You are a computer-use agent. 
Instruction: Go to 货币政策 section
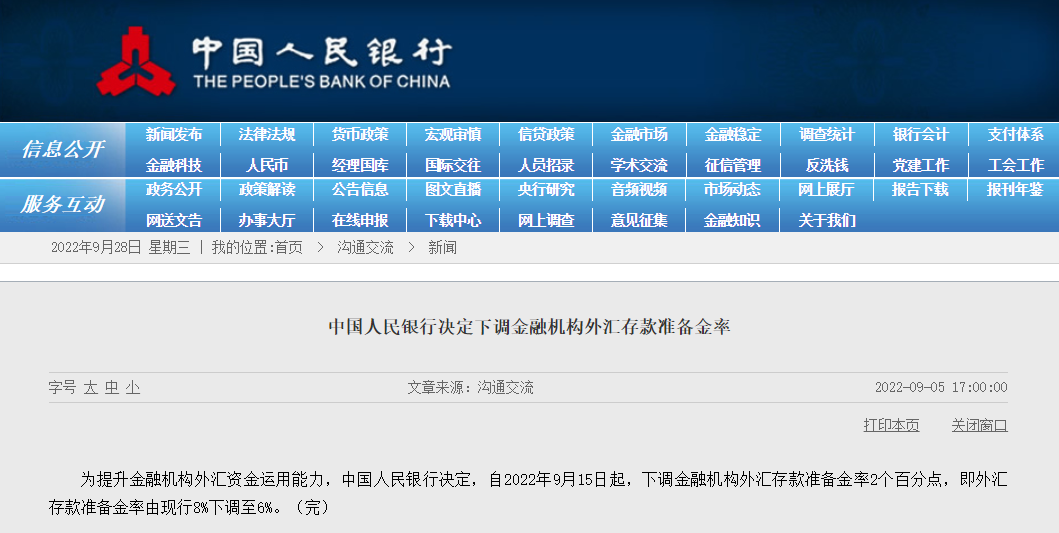(x=360, y=134)
